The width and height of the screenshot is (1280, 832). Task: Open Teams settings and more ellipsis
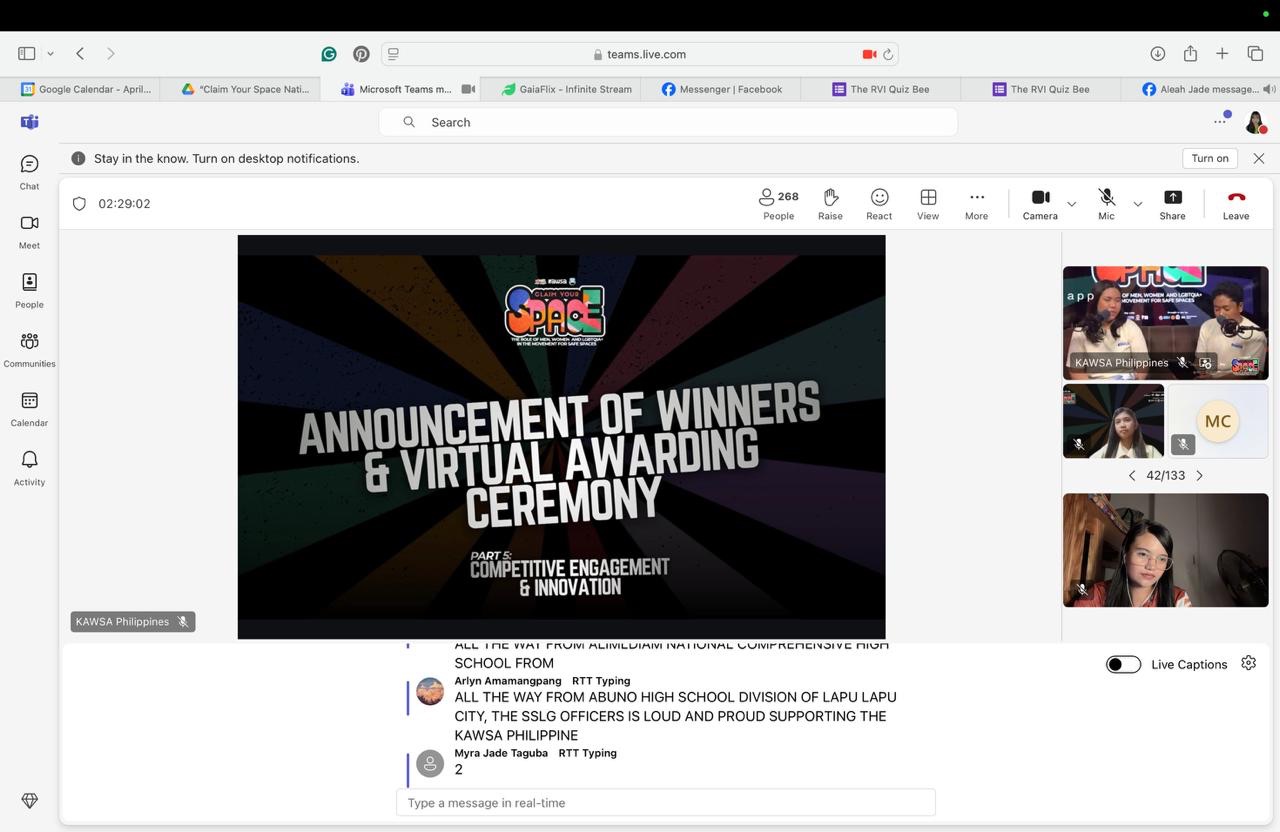point(1220,122)
